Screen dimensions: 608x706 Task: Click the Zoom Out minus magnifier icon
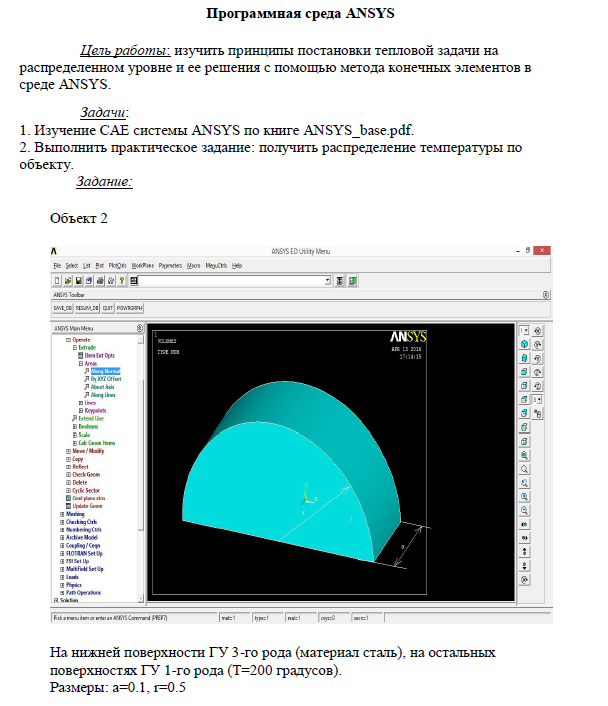[524, 511]
